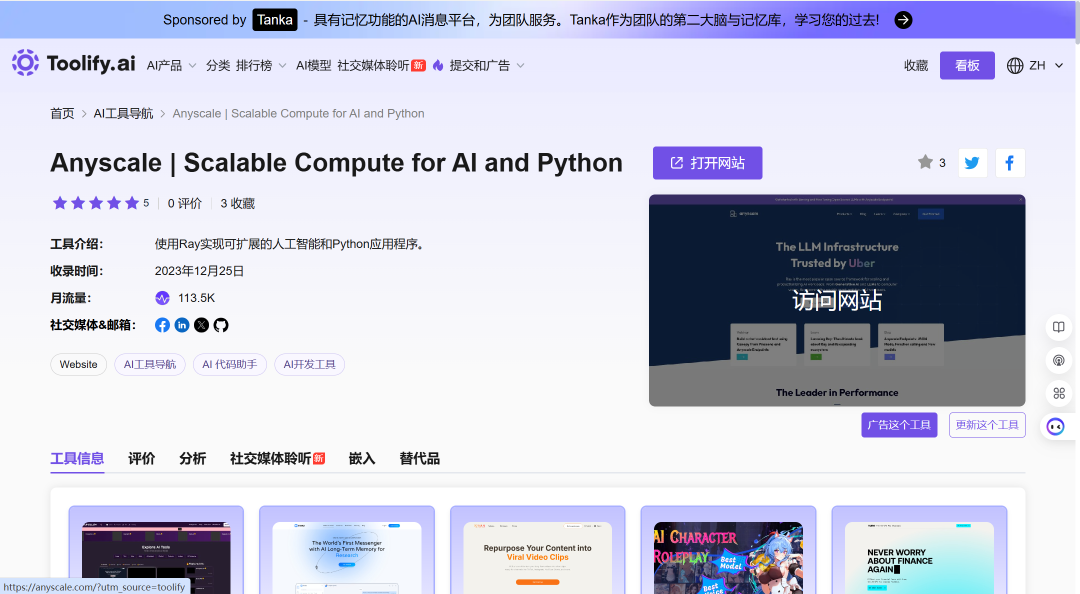
Task: Open the Explore AI Tools dark card thumbnail
Action: click(x=156, y=557)
